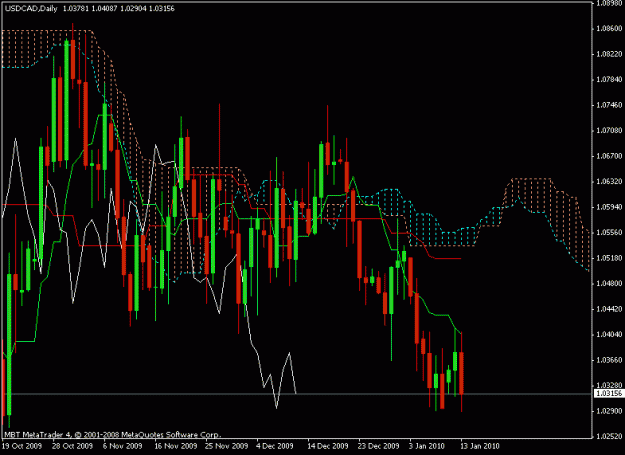This screenshot has height=455, width=625.
Task: Select the horizontal current price line
Action: 297,394
